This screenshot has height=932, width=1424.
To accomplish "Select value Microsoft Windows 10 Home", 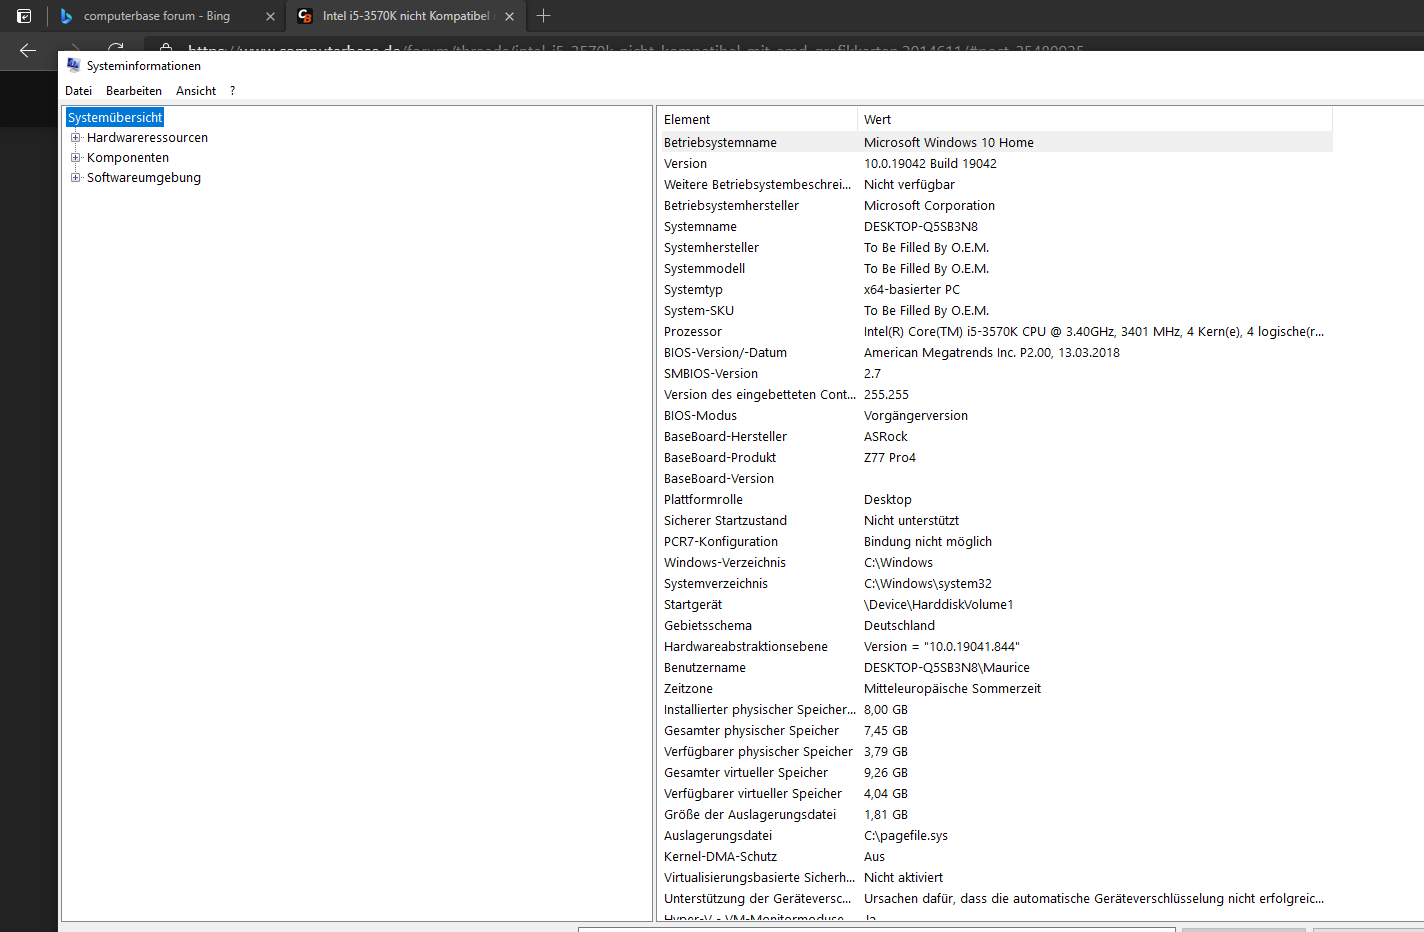I will [x=949, y=143].
